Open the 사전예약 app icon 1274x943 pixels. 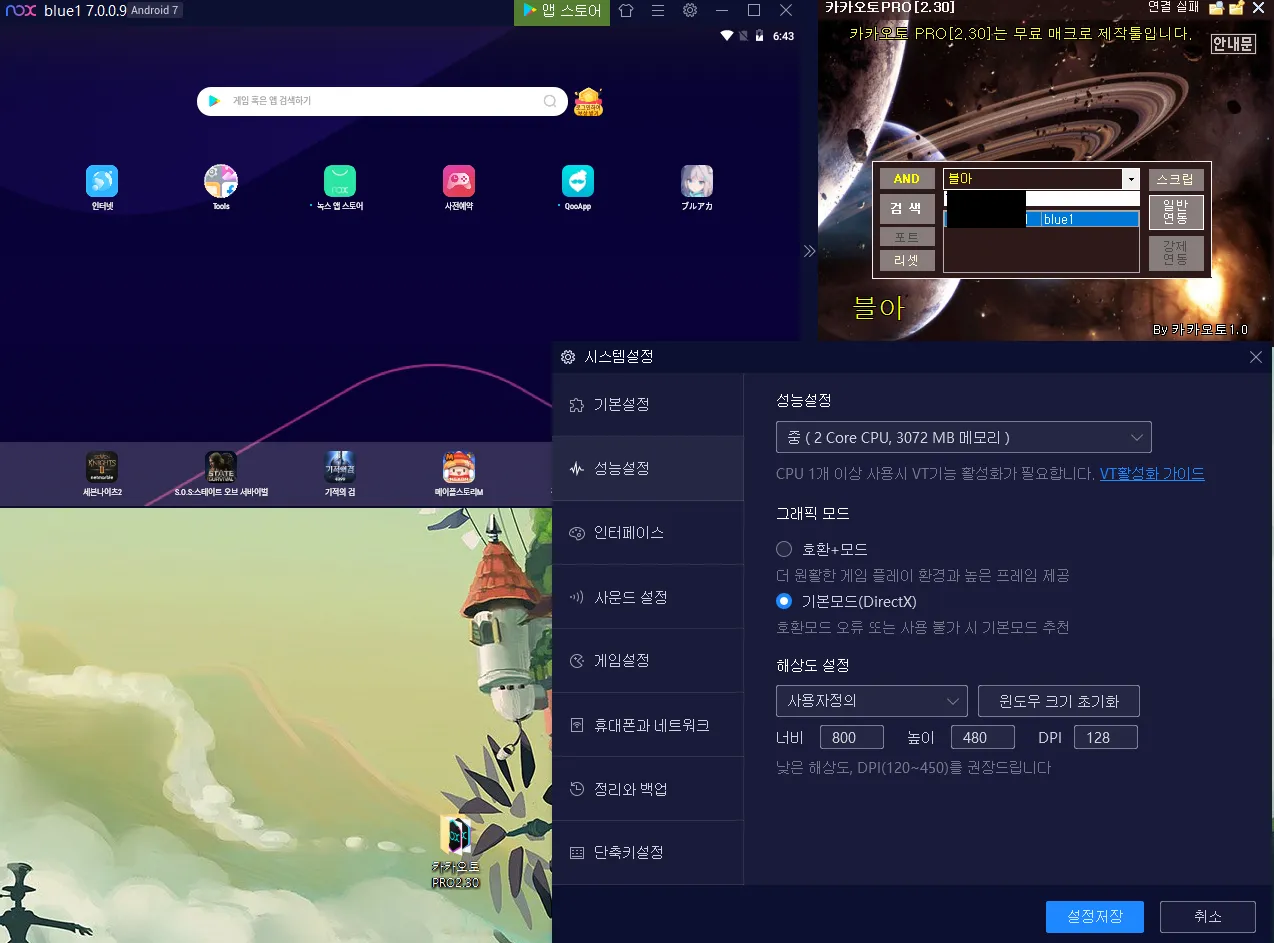[459, 181]
